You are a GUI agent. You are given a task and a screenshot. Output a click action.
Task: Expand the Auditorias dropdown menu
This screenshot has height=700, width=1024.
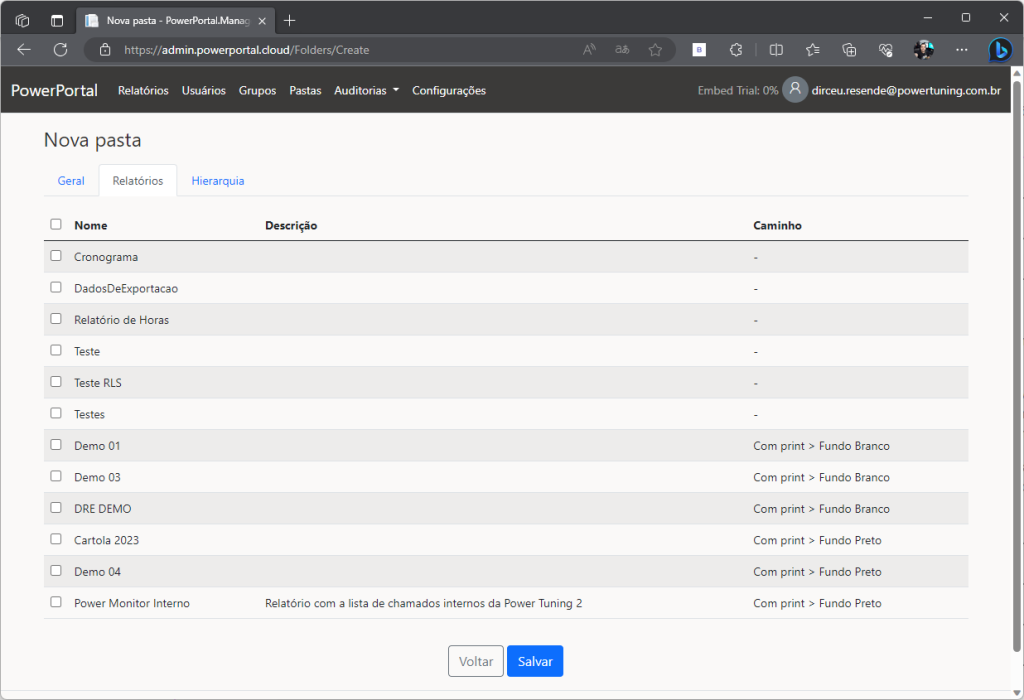[x=366, y=90]
